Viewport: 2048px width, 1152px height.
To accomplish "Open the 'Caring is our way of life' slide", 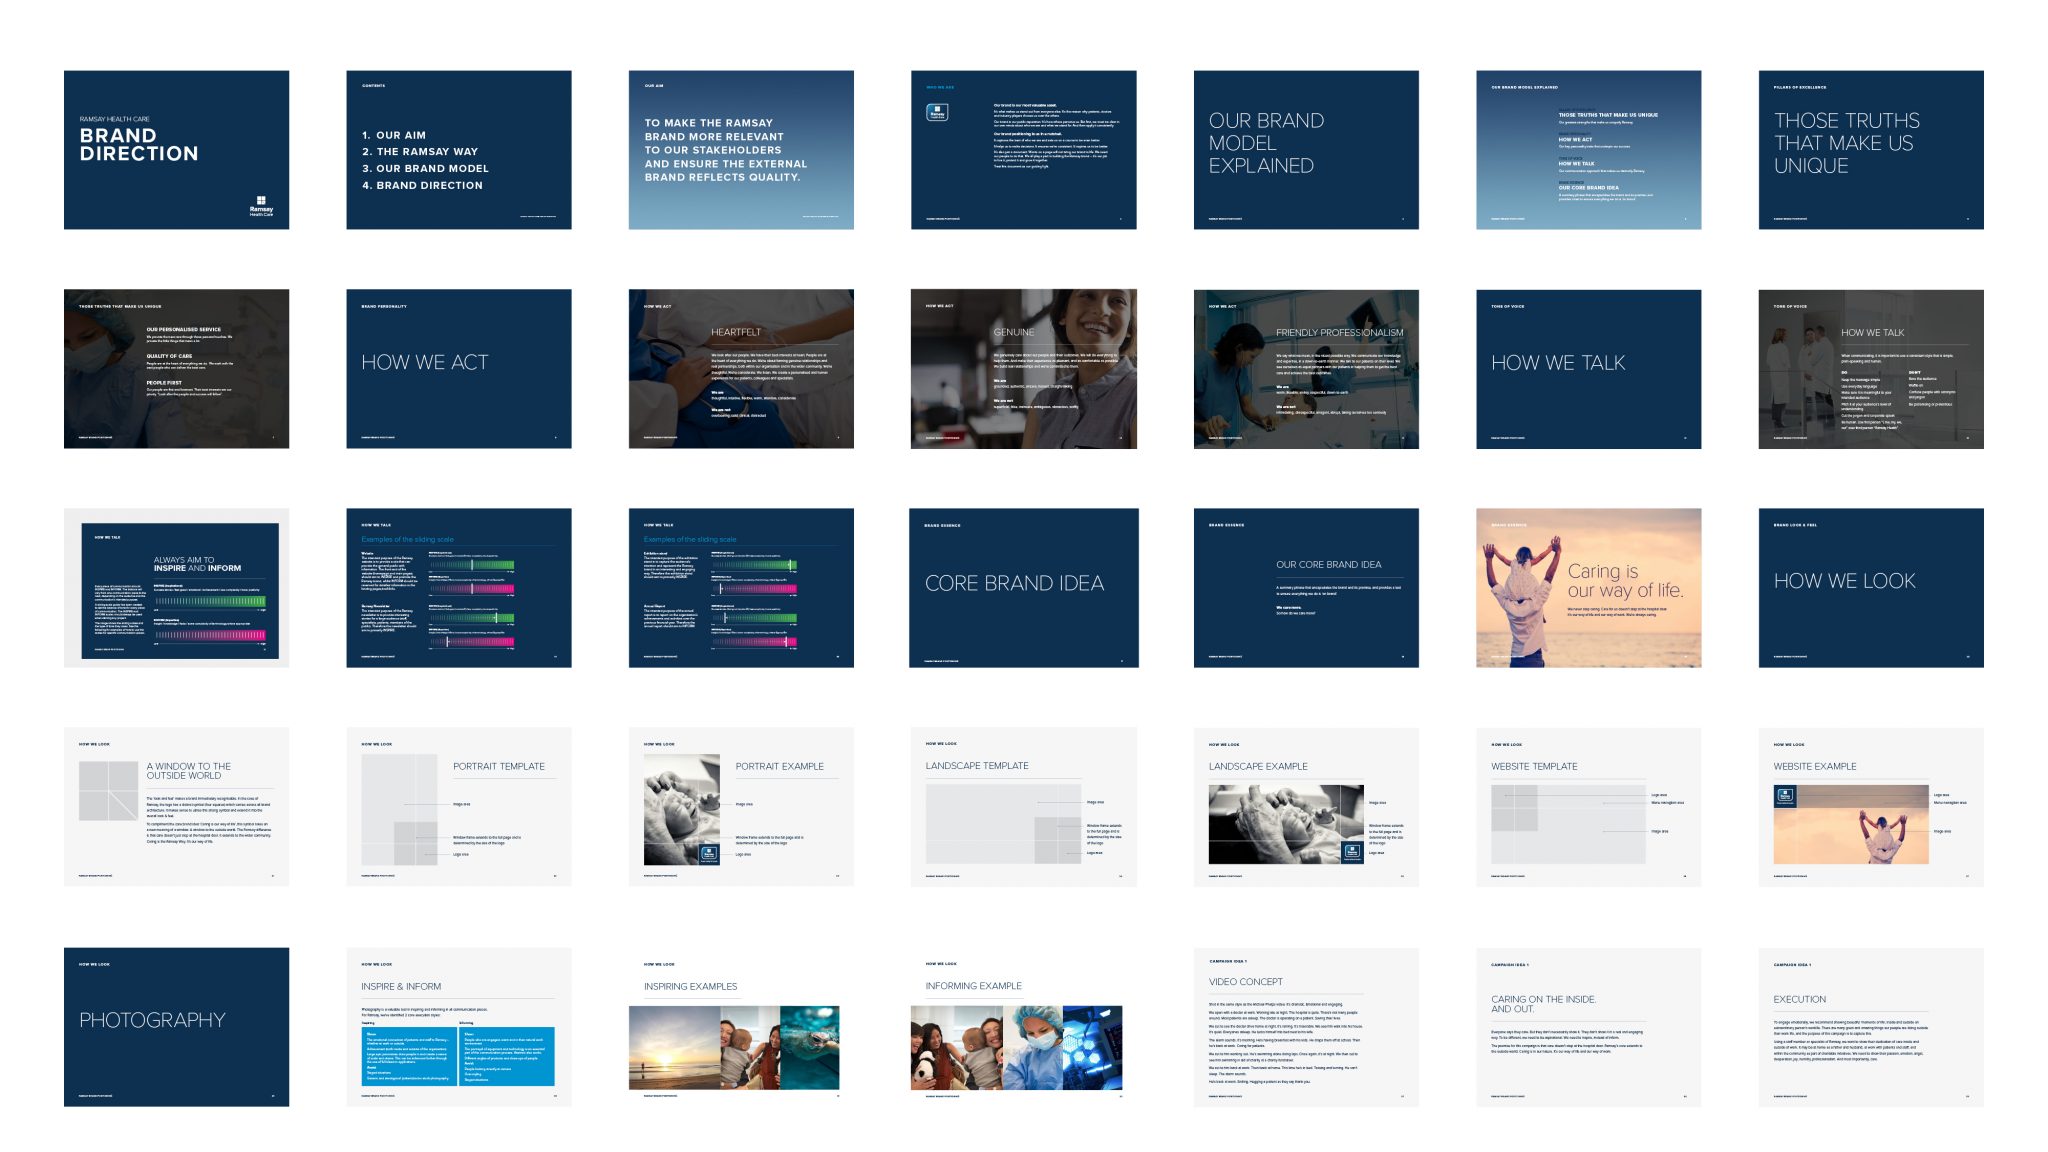I will pyautogui.click(x=1588, y=588).
